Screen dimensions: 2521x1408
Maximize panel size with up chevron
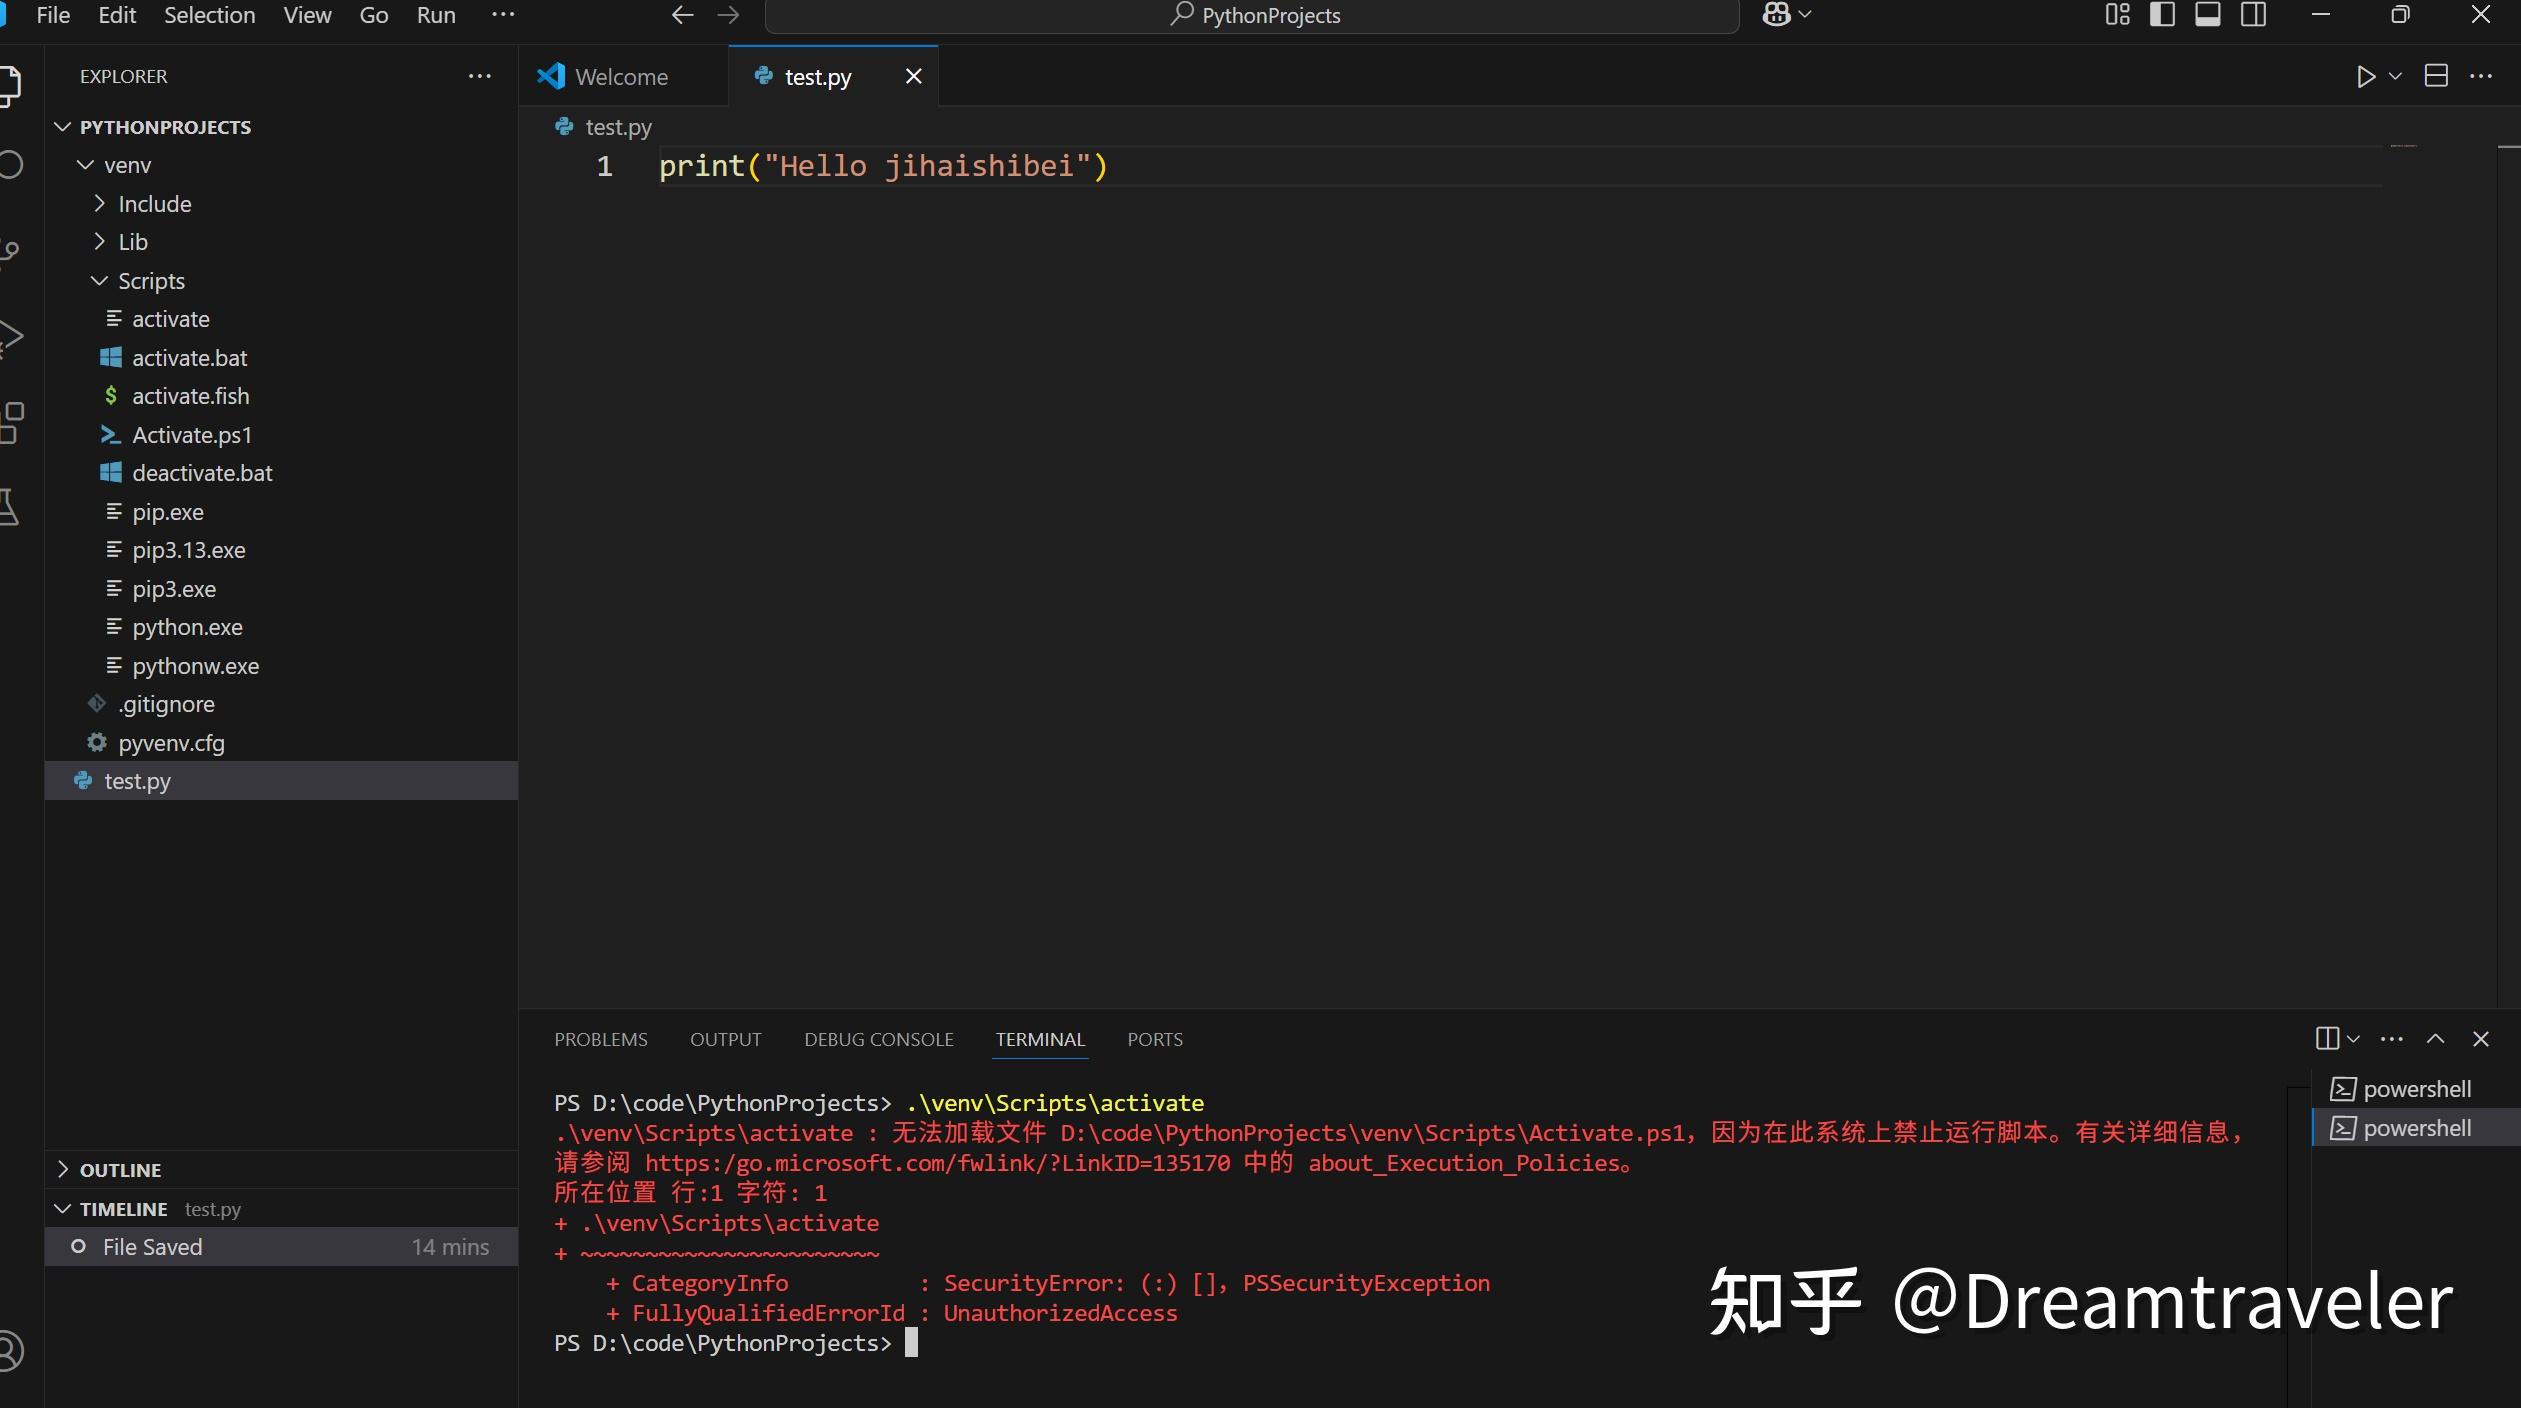2436,1039
